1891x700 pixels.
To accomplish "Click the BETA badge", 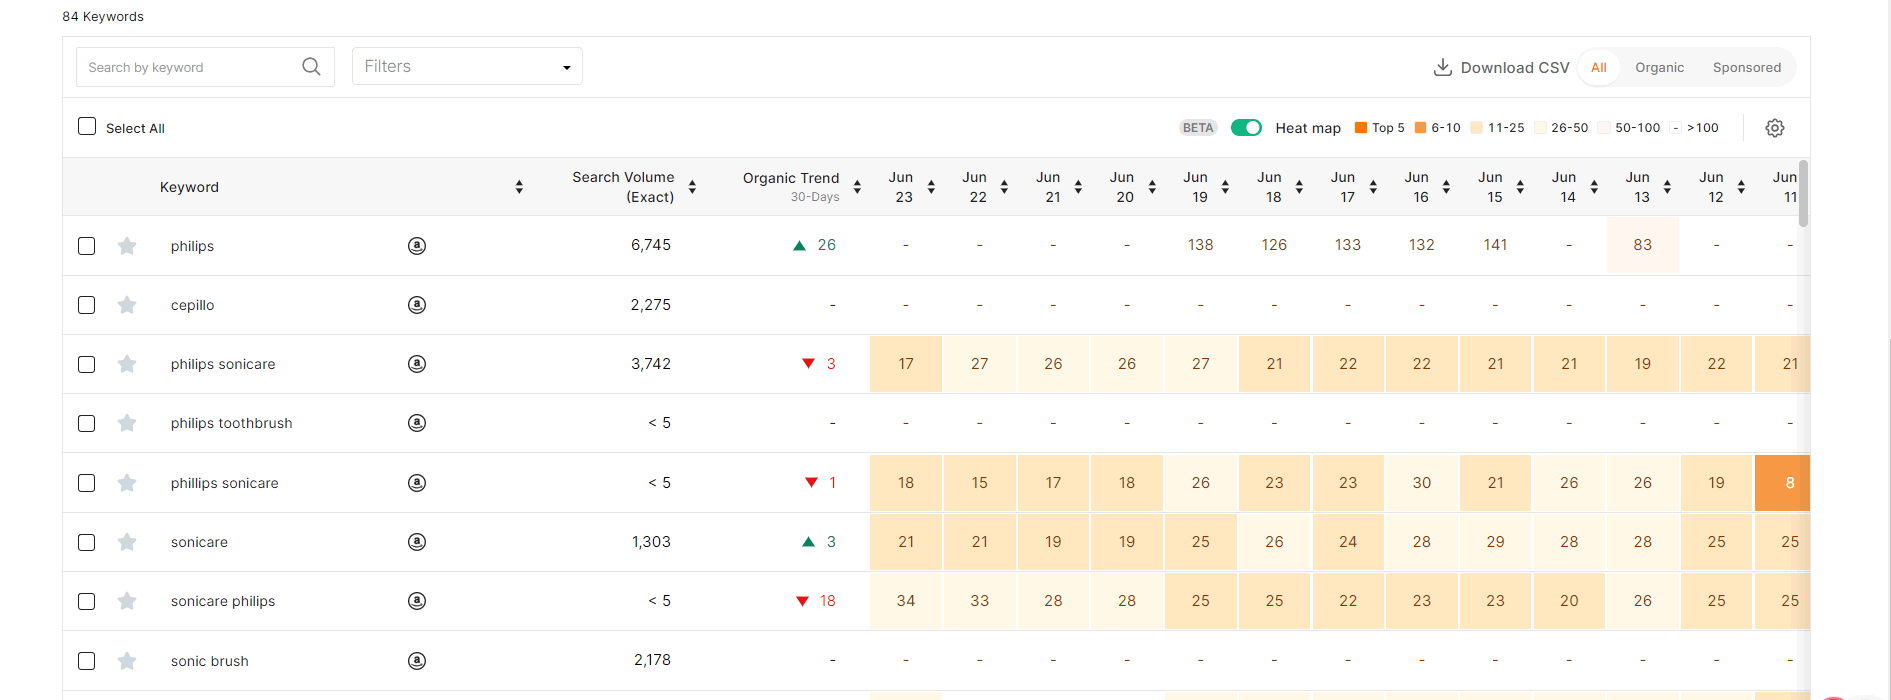I will (x=1198, y=127).
